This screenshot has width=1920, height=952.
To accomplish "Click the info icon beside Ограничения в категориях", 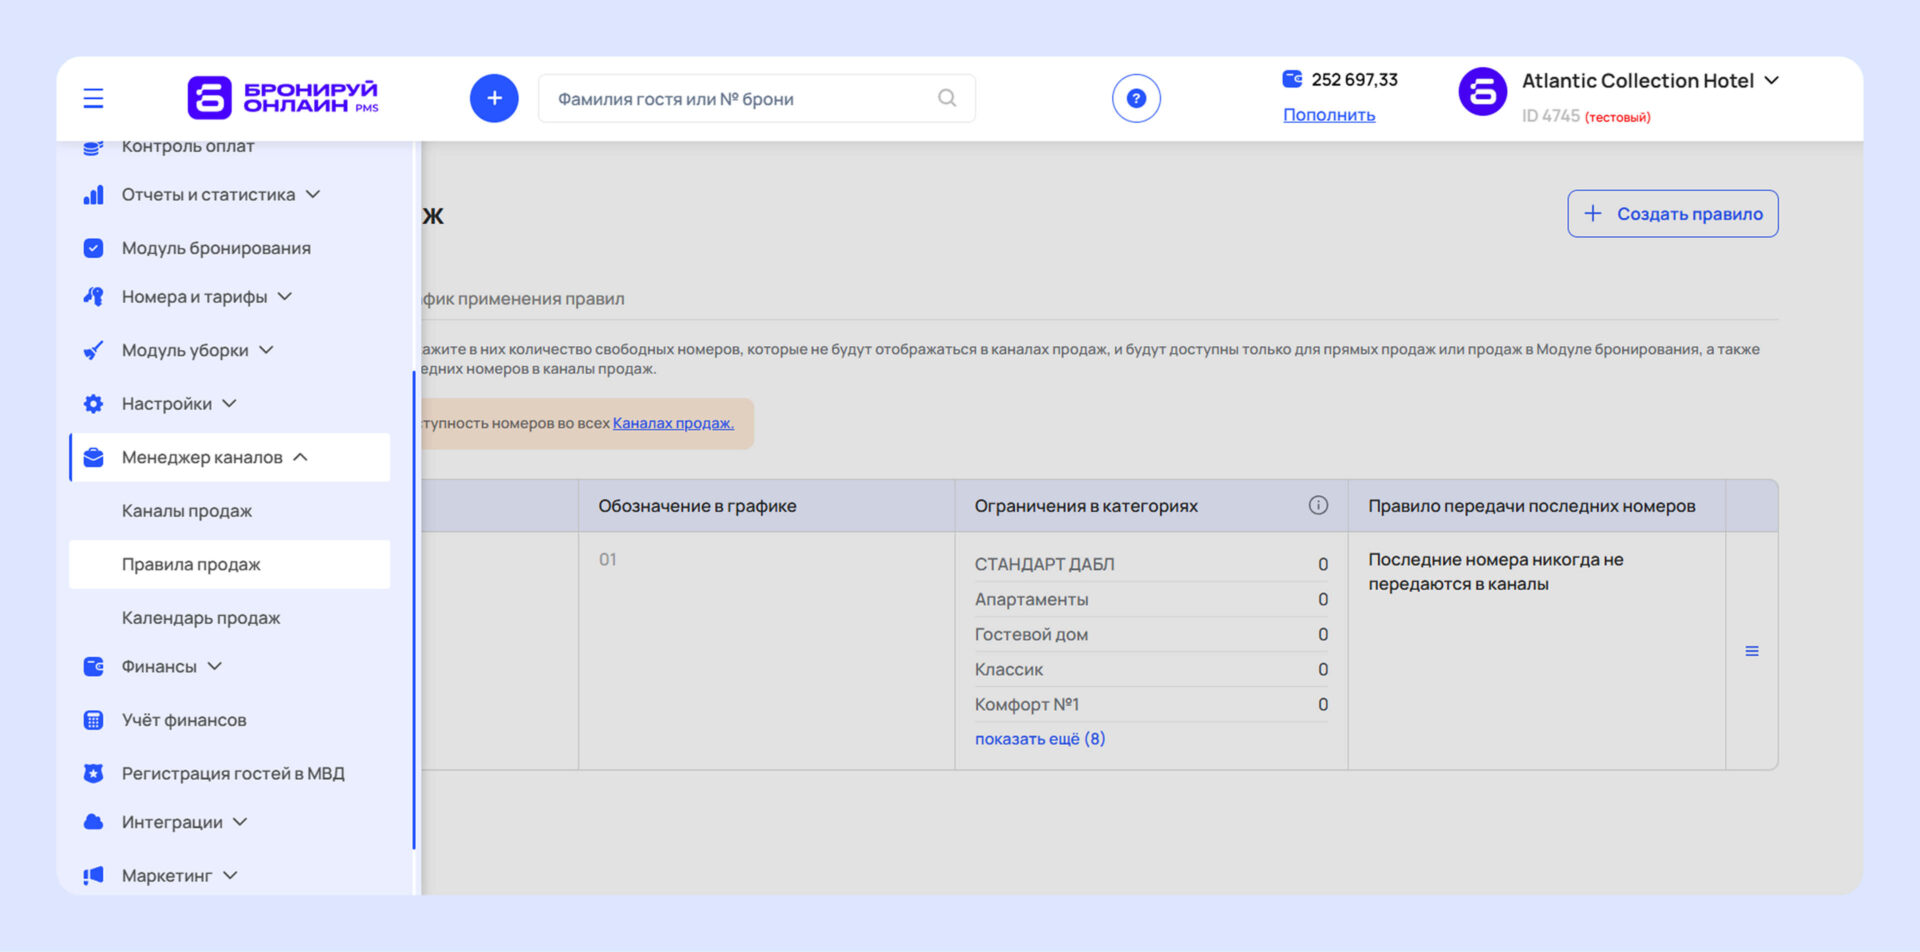I will point(1318,505).
